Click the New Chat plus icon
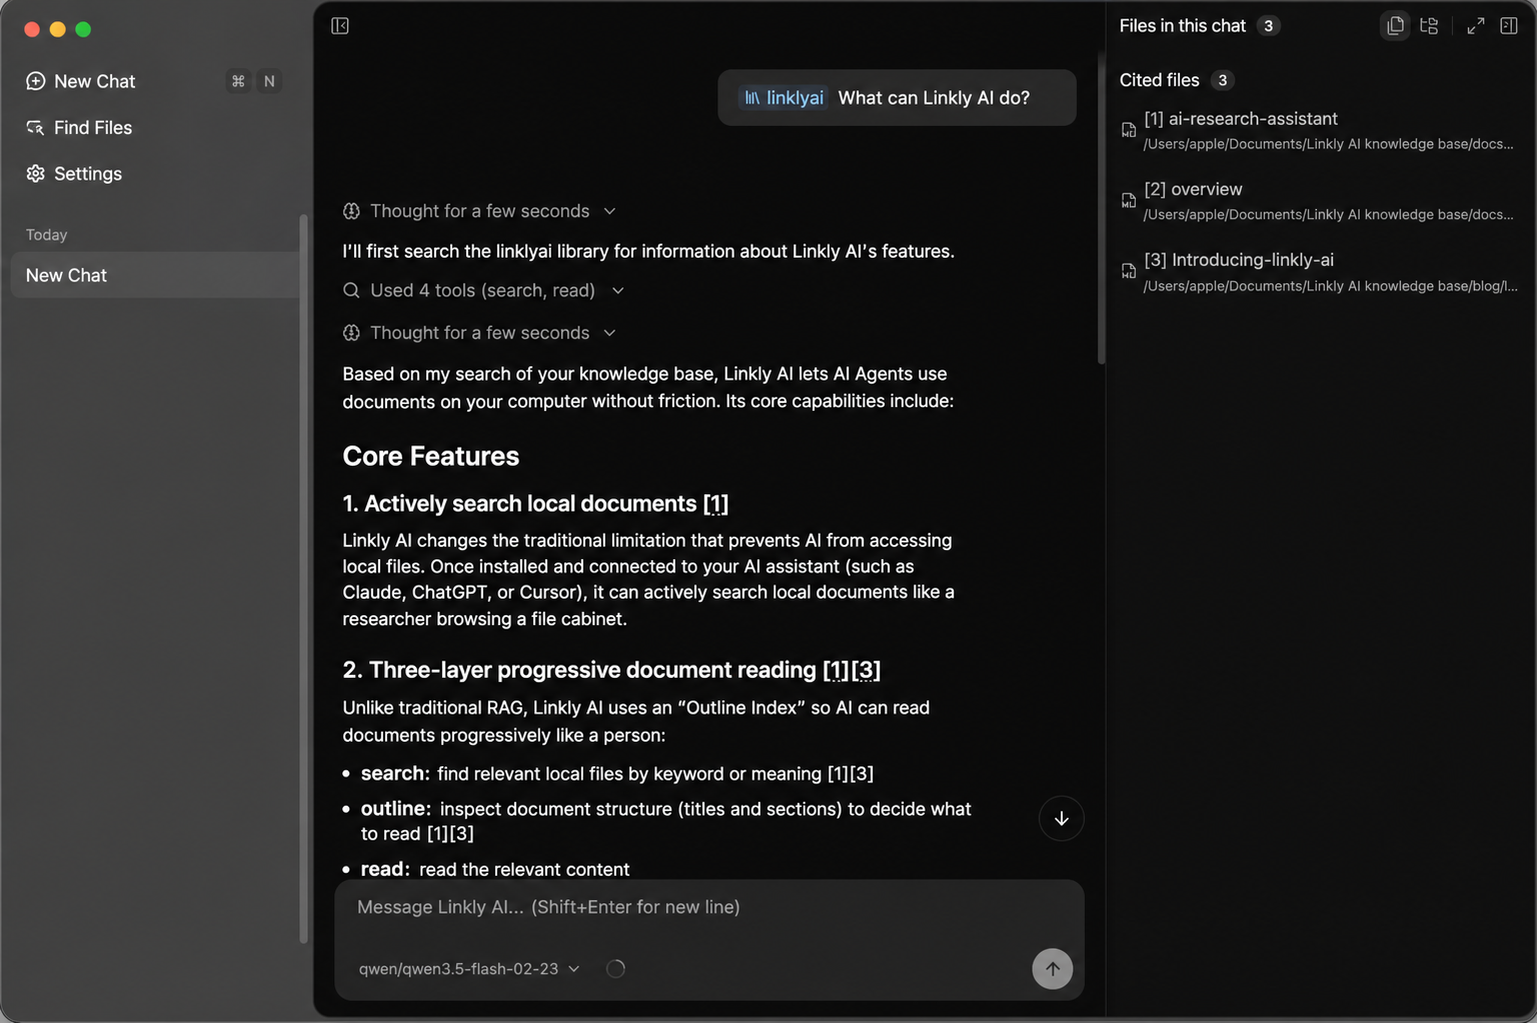The width and height of the screenshot is (1537, 1023). (36, 81)
